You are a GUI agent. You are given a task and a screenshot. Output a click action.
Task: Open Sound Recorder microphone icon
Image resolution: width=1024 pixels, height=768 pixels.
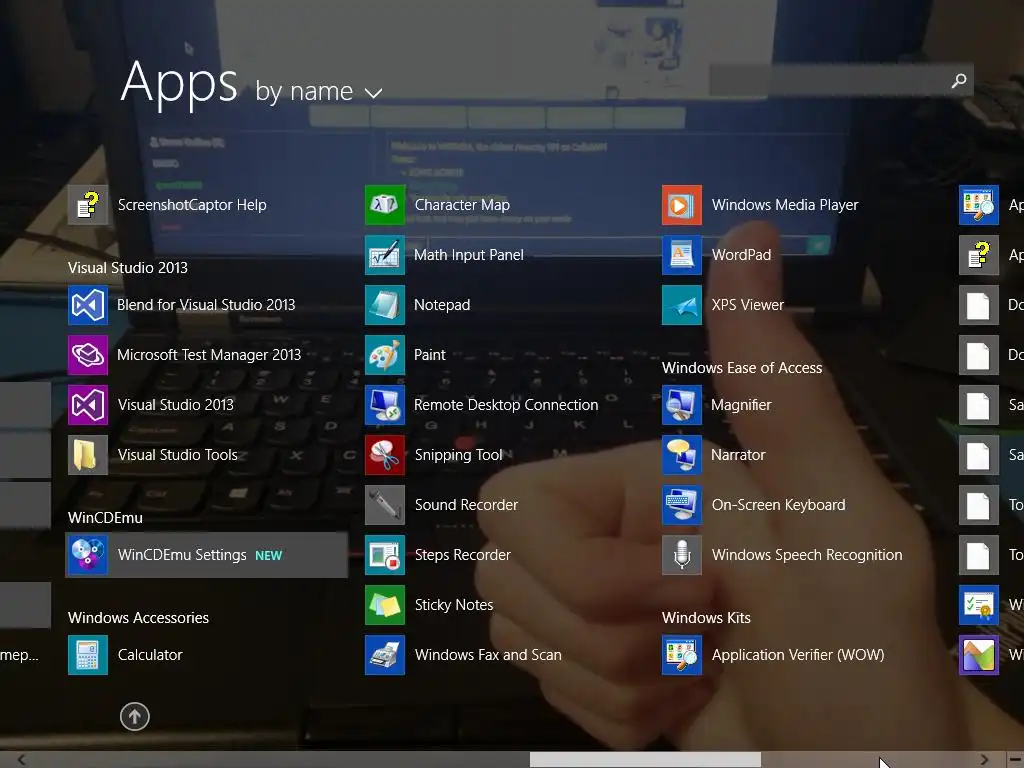pyautogui.click(x=385, y=505)
